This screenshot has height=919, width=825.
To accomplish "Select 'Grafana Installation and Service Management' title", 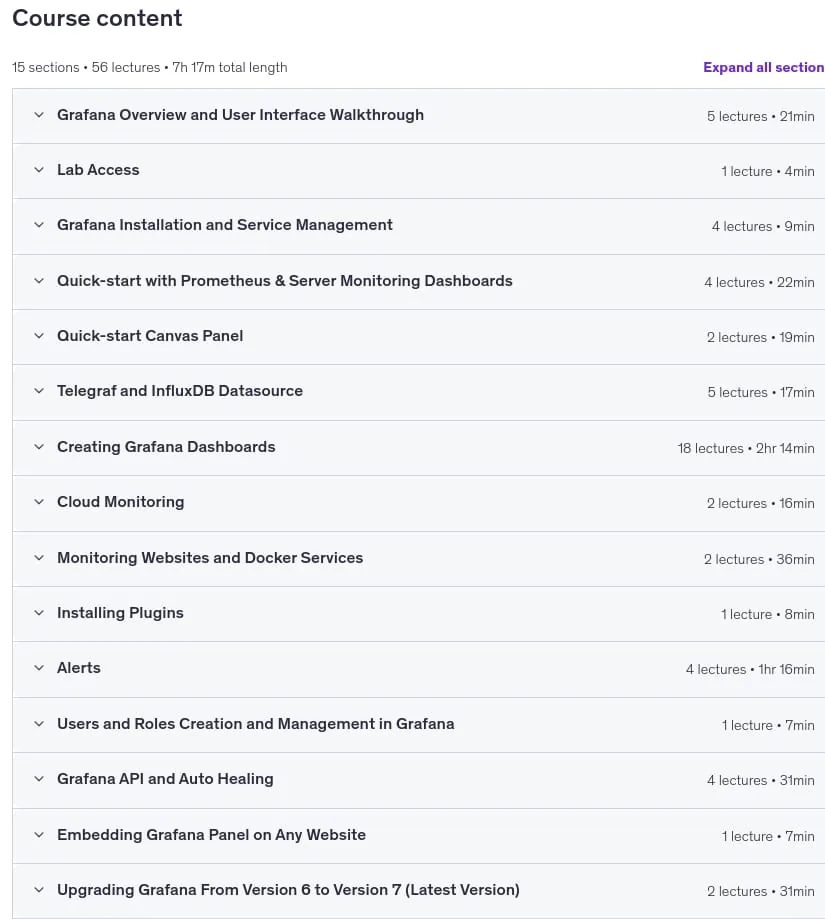I will pyautogui.click(x=224, y=225).
